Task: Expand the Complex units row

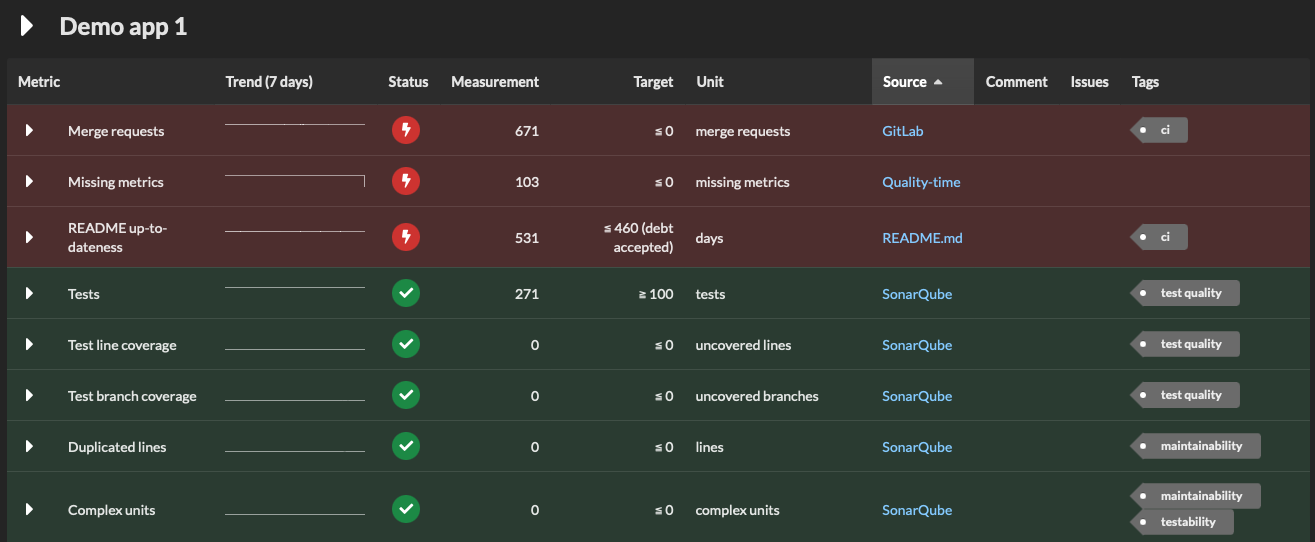Action: 30,509
